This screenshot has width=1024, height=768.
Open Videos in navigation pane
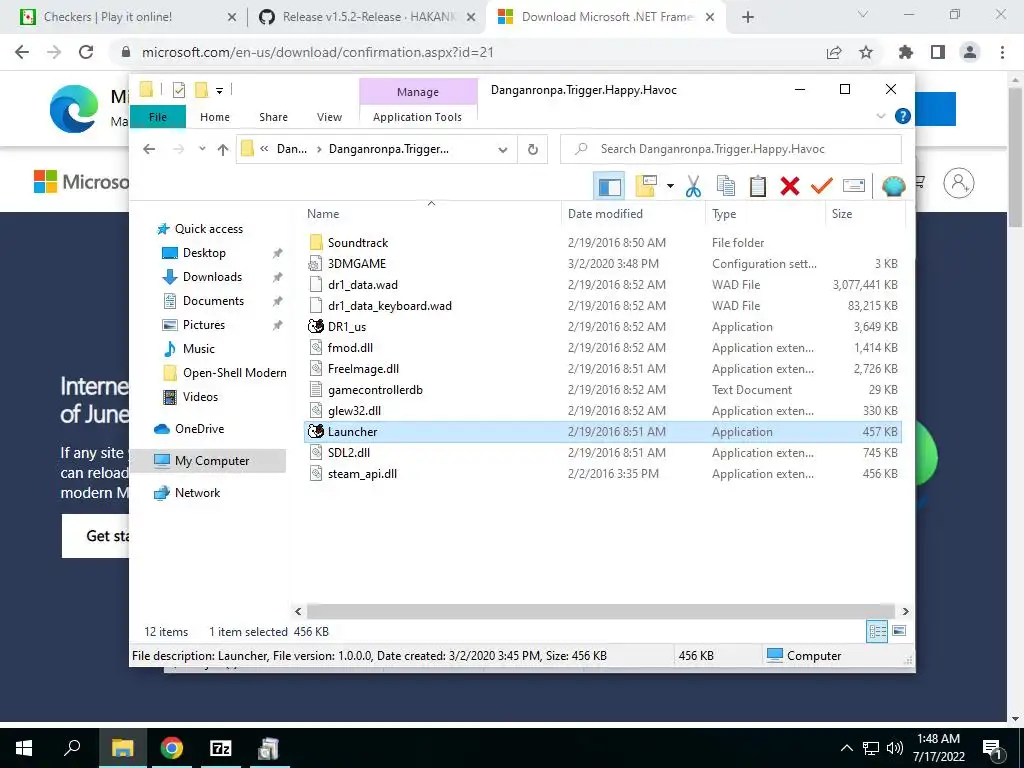pos(200,397)
